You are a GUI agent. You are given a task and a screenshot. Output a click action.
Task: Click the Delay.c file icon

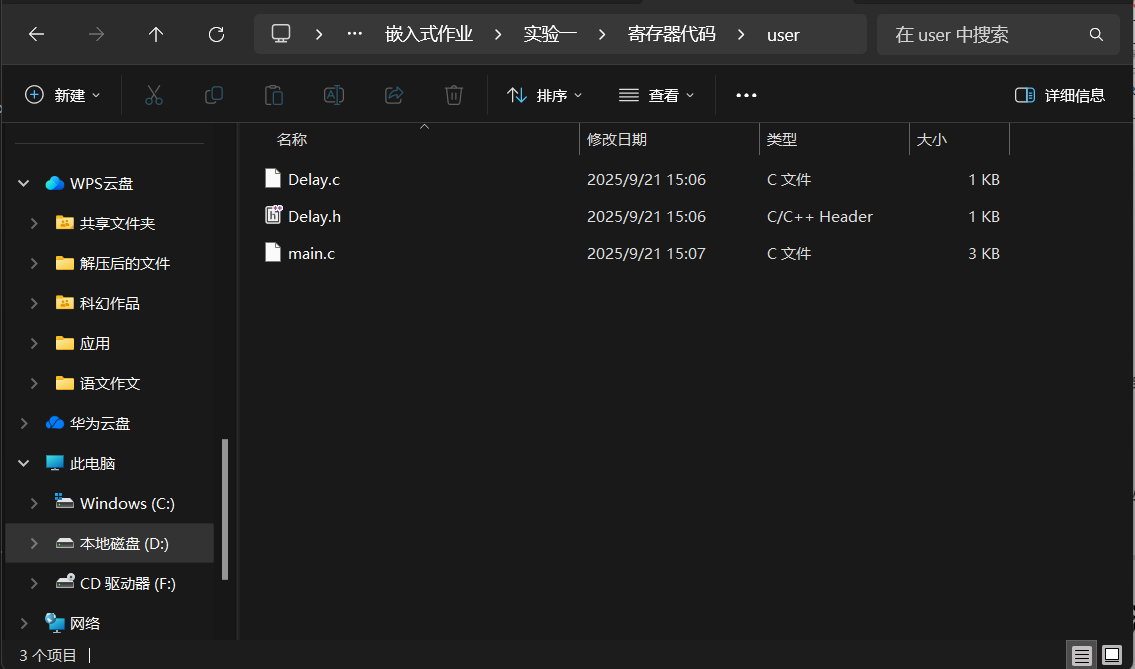[x=273, y=178]
